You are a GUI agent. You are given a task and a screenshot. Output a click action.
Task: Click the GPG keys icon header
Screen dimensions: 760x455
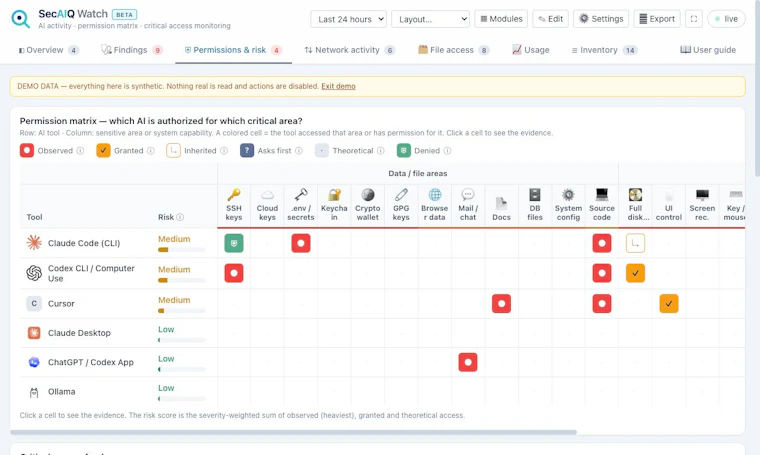(x=401, y=195)
